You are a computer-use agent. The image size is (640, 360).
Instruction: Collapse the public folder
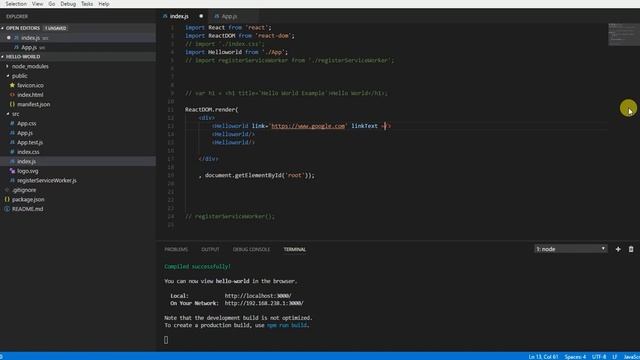click(x=19, y=76)
